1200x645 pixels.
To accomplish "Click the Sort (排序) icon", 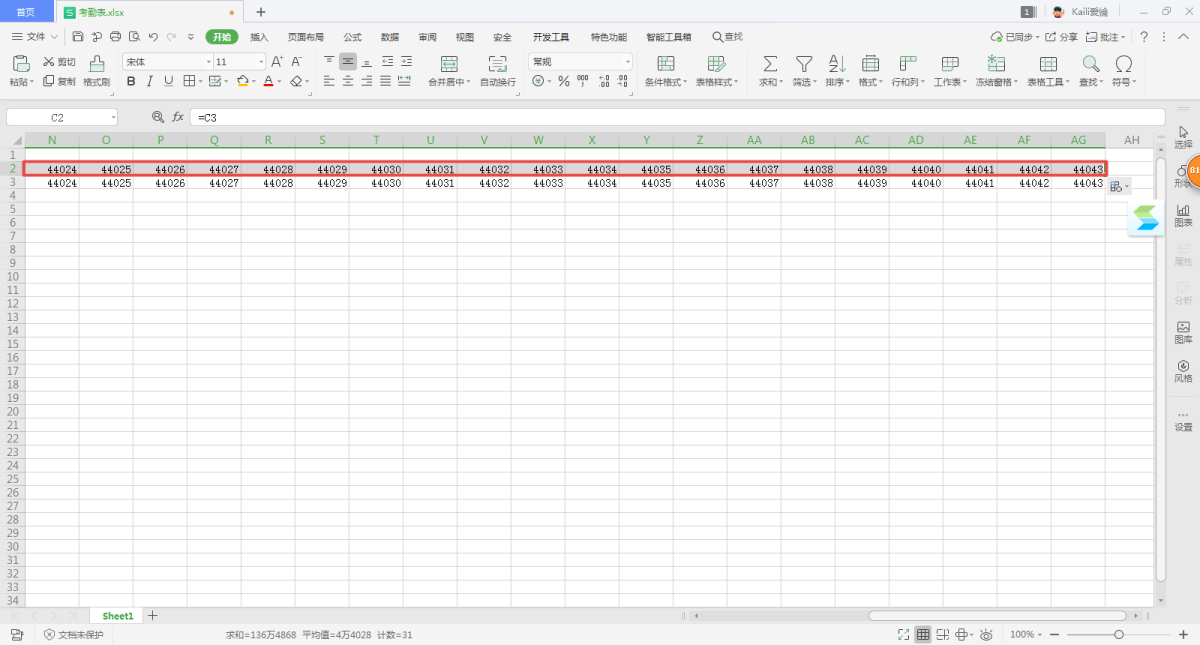I will [x=836, y=64].
